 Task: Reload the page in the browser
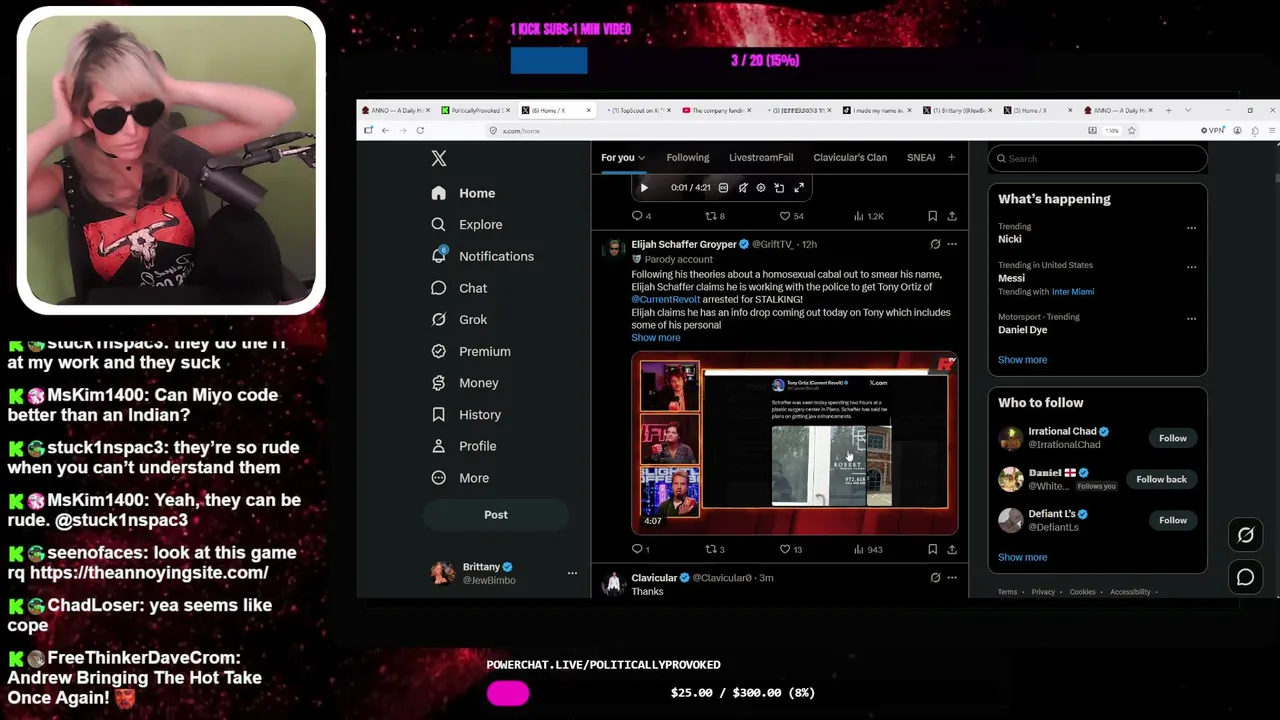click(x=420, y=130)
